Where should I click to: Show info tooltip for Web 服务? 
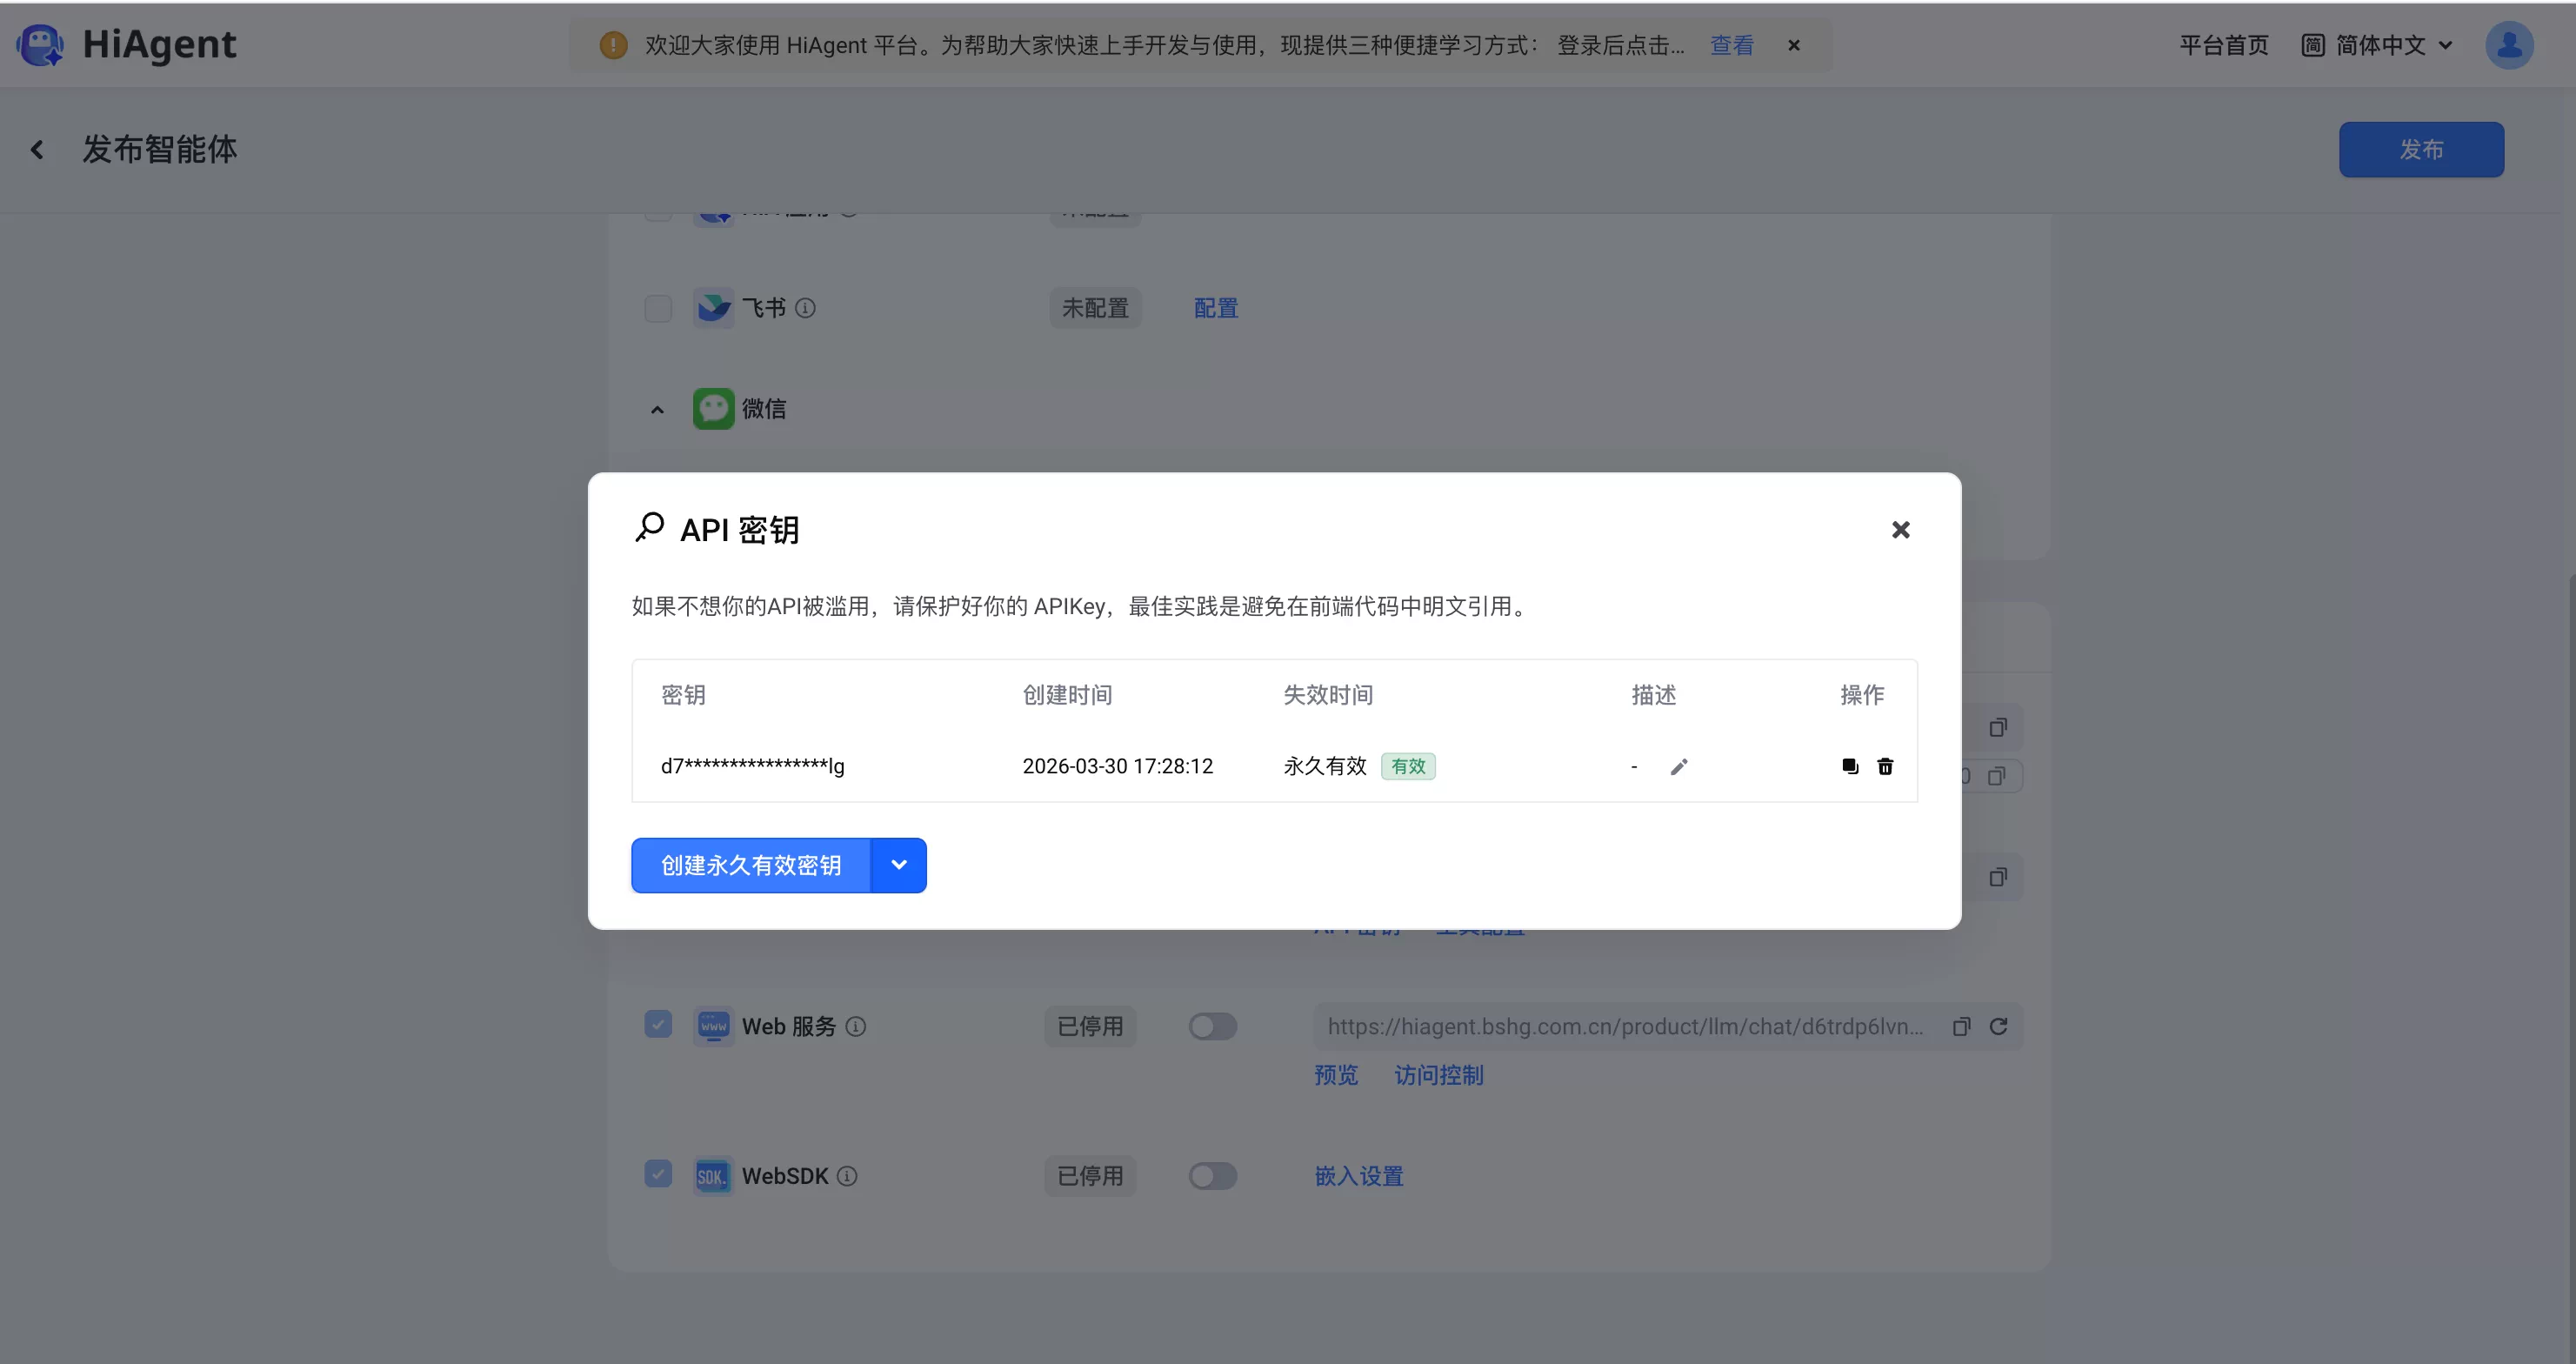pyautogui.click(x=856, y=1027)
